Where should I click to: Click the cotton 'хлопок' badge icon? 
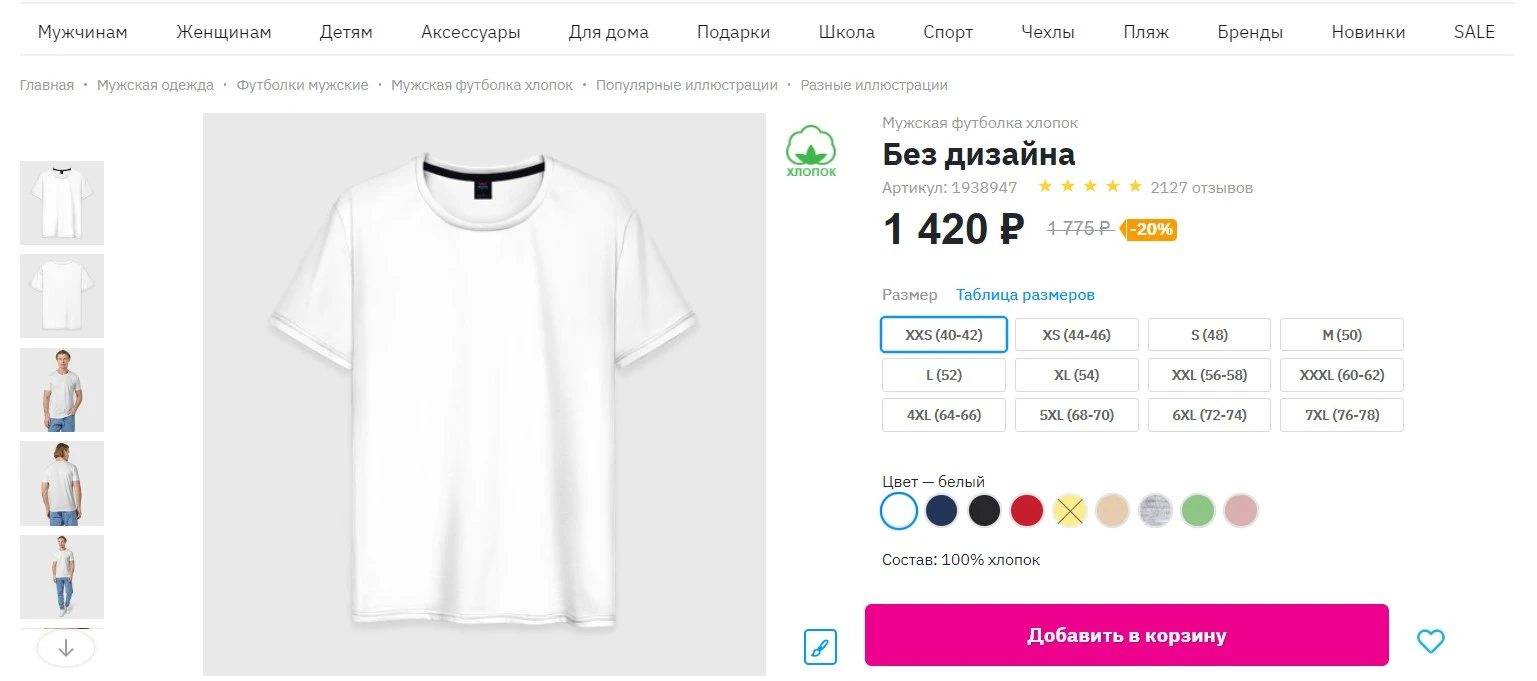[811, 151]
